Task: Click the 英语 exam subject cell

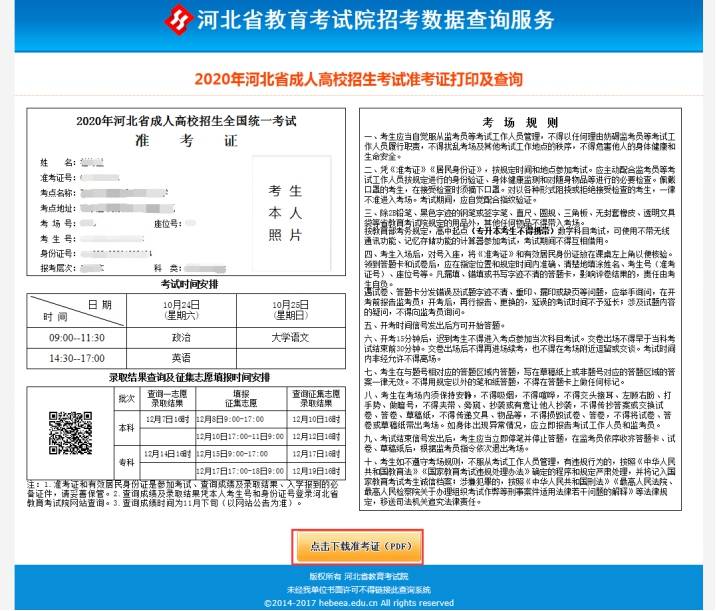Action: 181,358
